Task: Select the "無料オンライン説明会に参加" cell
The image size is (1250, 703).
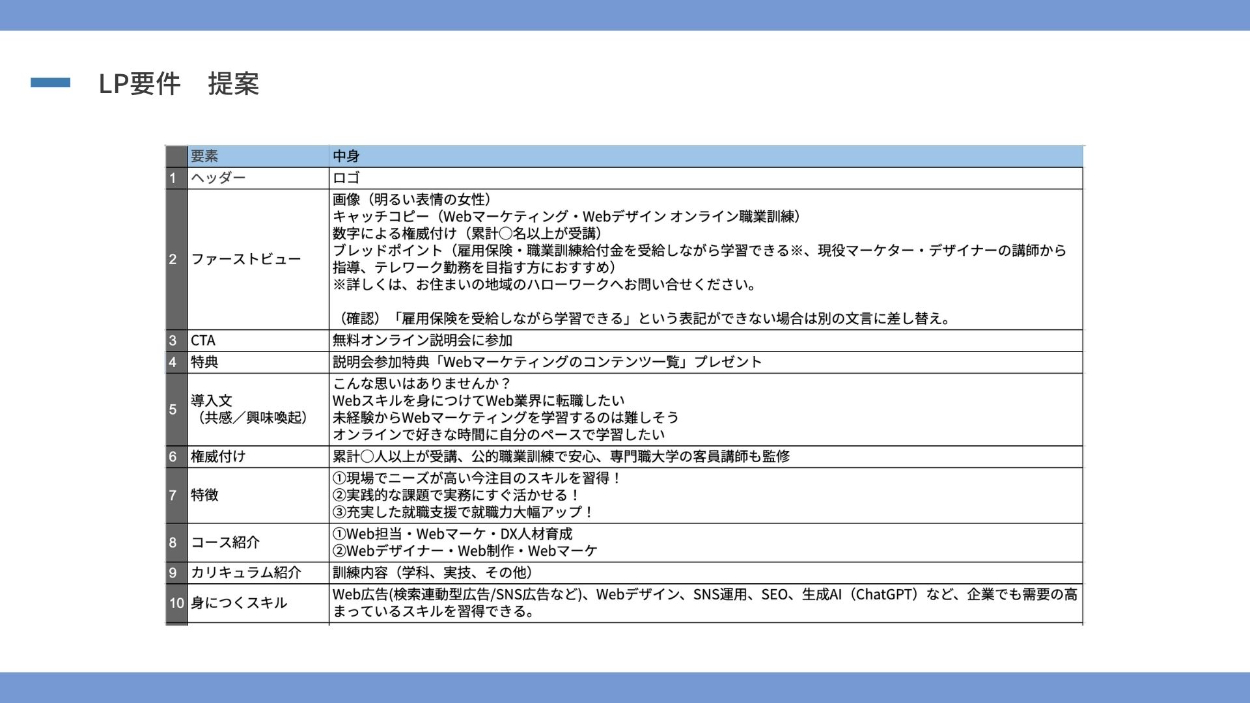Action: click(705, 340)
